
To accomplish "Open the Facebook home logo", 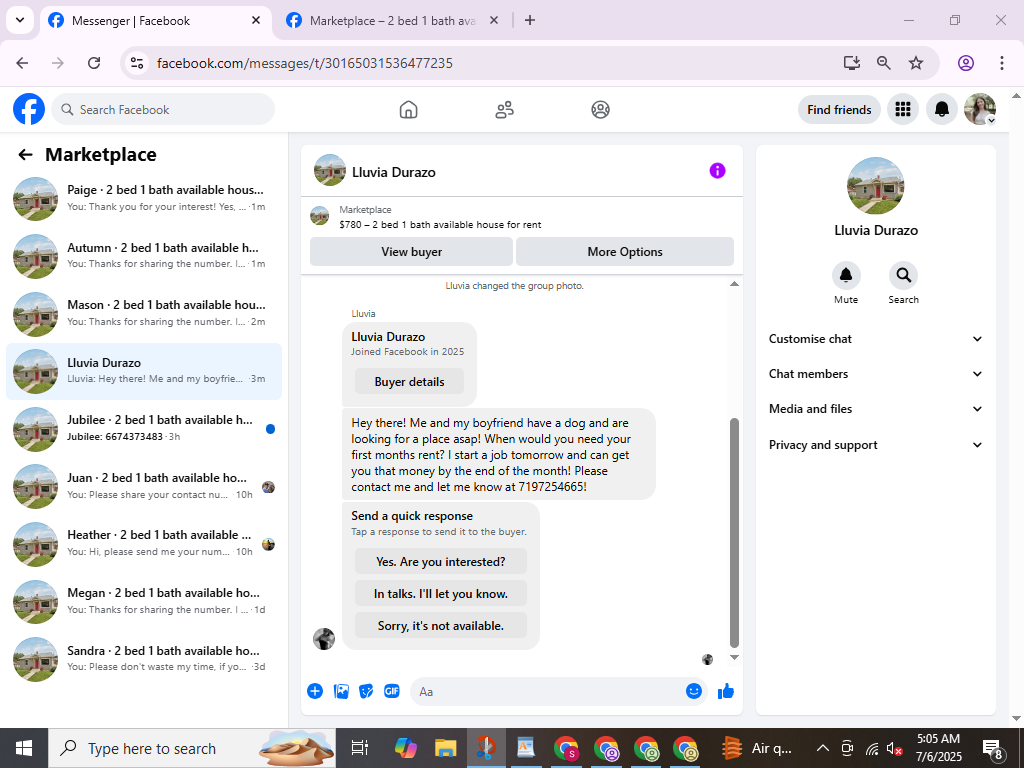I will (x=29, y=109).
